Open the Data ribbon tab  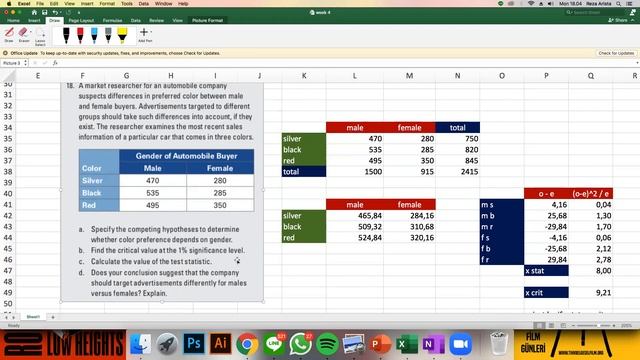(x=136, y=20)
